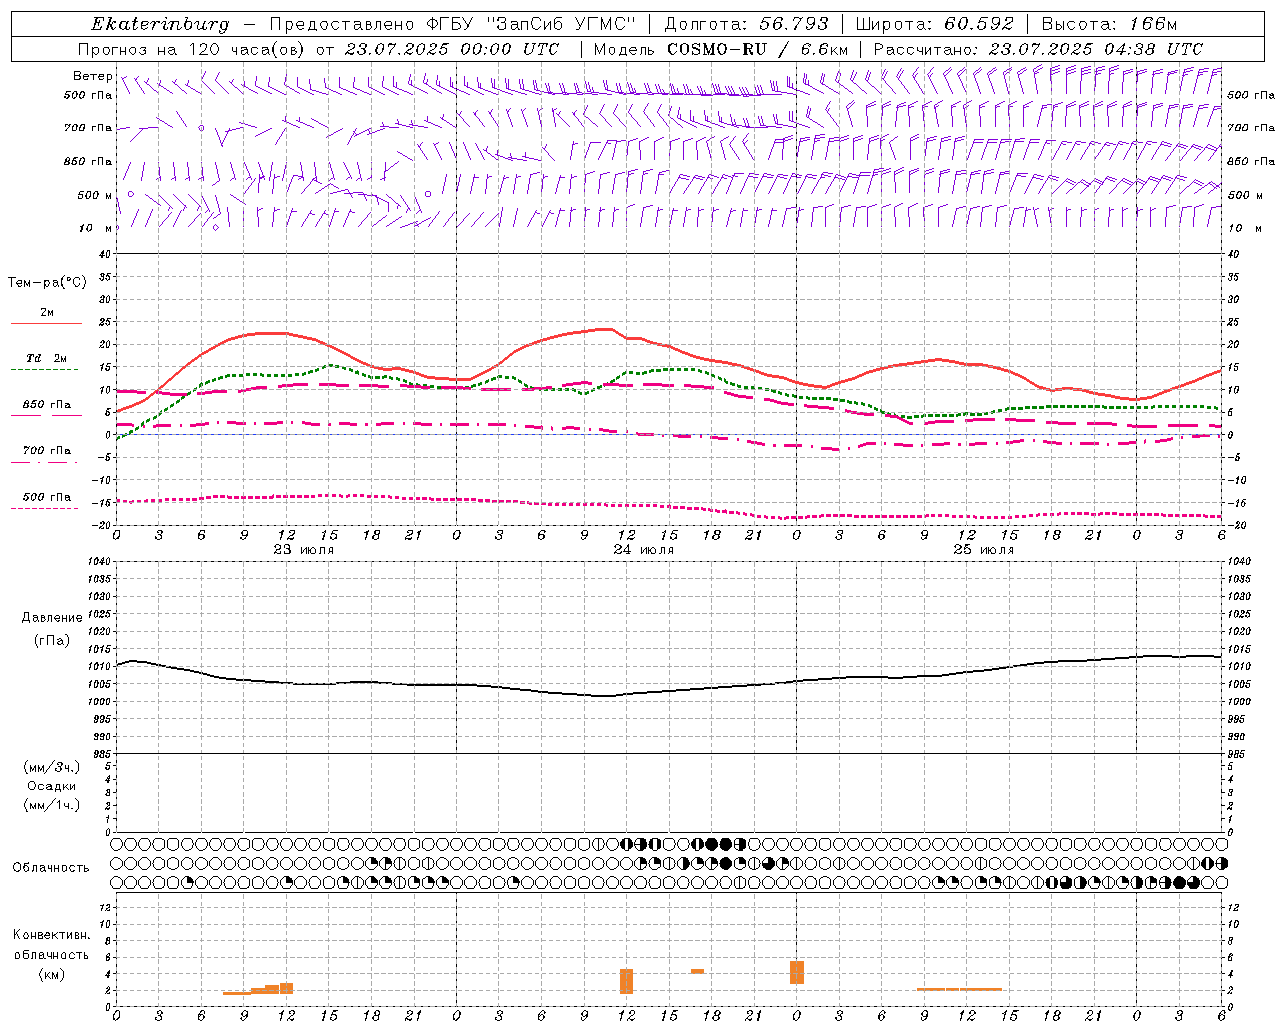The image size is (1280, 1024).
Task: Click the 'Тем-ра(°C)' temperature label
Action: [x=47, y=283]
